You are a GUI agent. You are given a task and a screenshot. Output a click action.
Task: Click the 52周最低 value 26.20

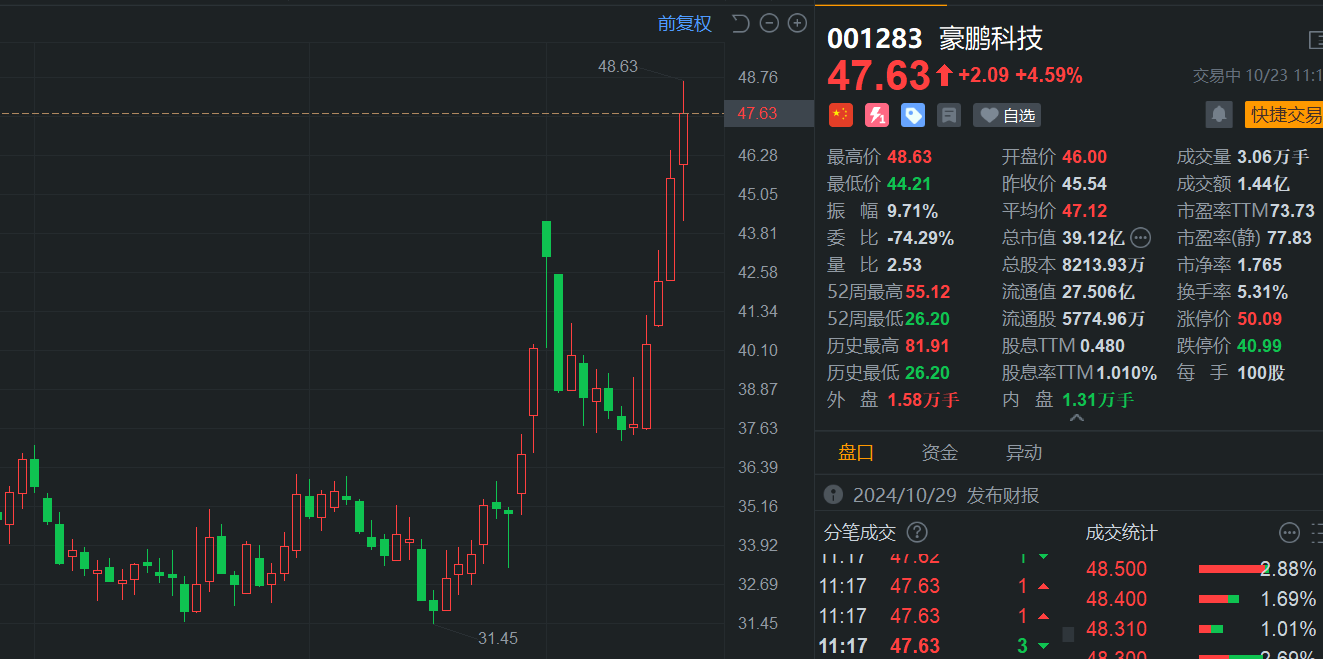(928, 319)
